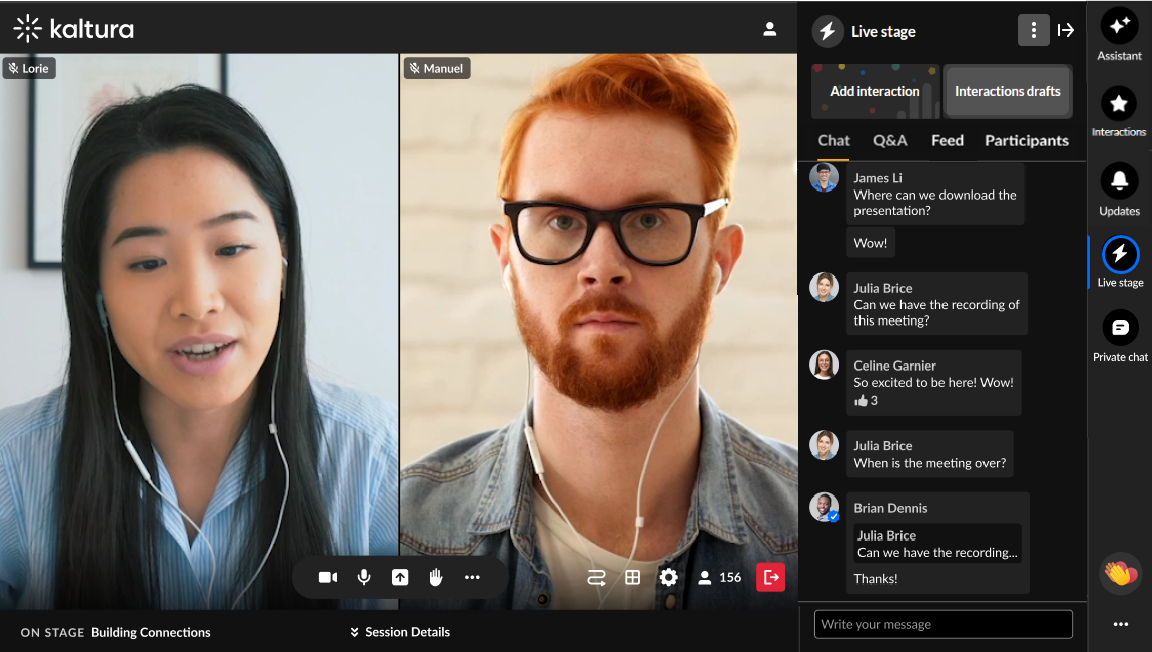The image size is (1152, 652).
Task: Raise hand using the hand icon
Action: coord(436,578)
